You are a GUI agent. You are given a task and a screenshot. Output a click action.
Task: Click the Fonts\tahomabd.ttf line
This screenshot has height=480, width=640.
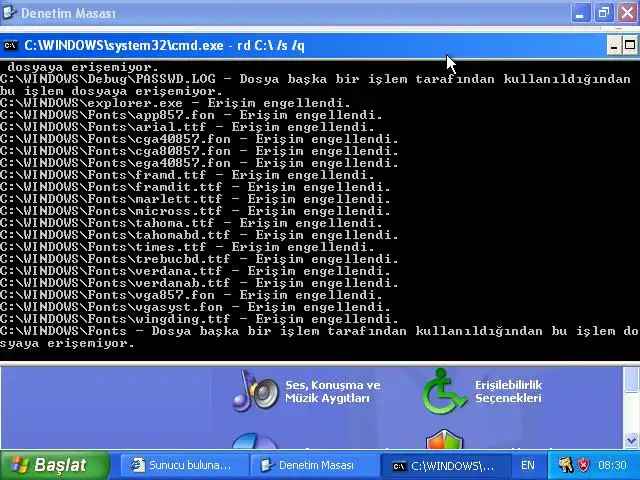click(199, 235)
